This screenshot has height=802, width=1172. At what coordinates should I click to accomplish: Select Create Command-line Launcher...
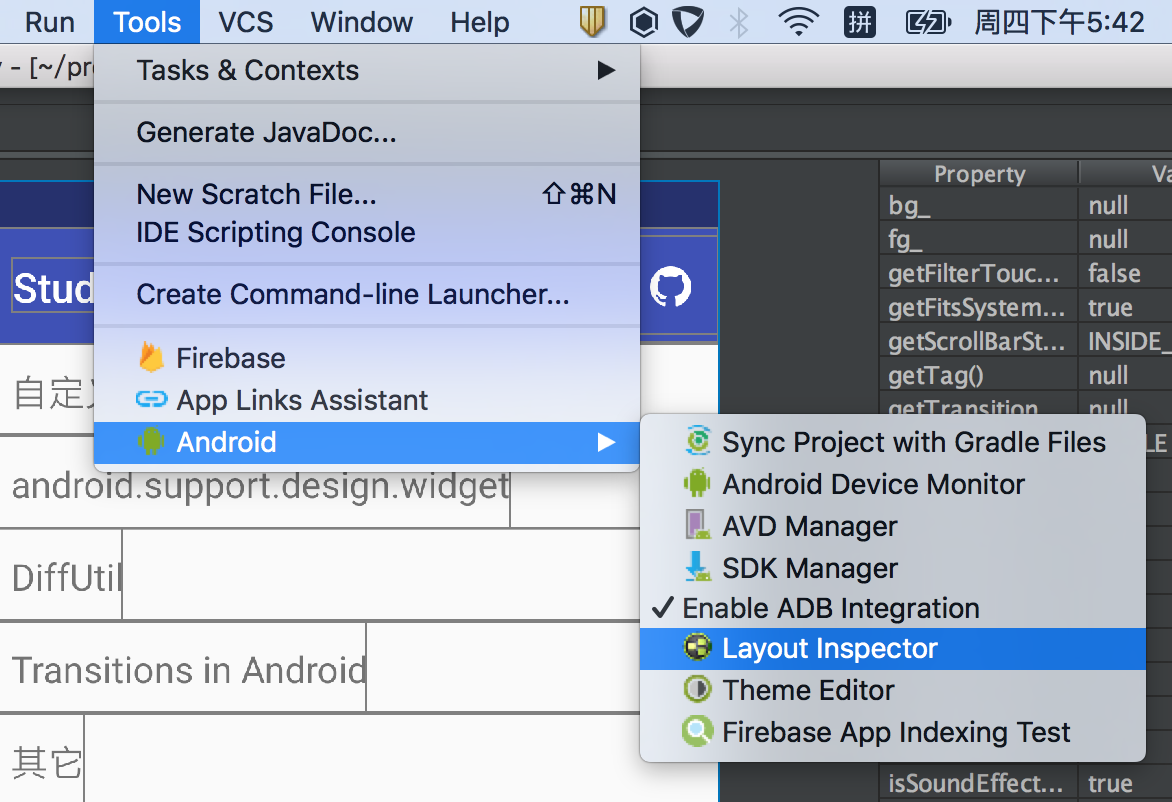tap(366, 294)
